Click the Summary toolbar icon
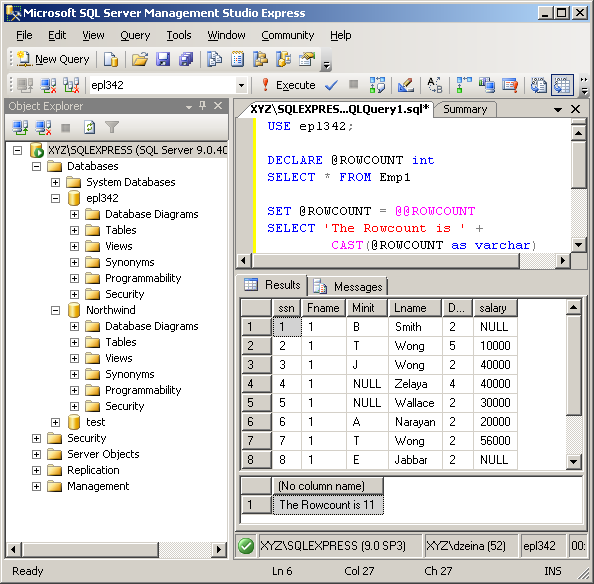The height and width of the screenshot is (584, 594). (238, 59)
